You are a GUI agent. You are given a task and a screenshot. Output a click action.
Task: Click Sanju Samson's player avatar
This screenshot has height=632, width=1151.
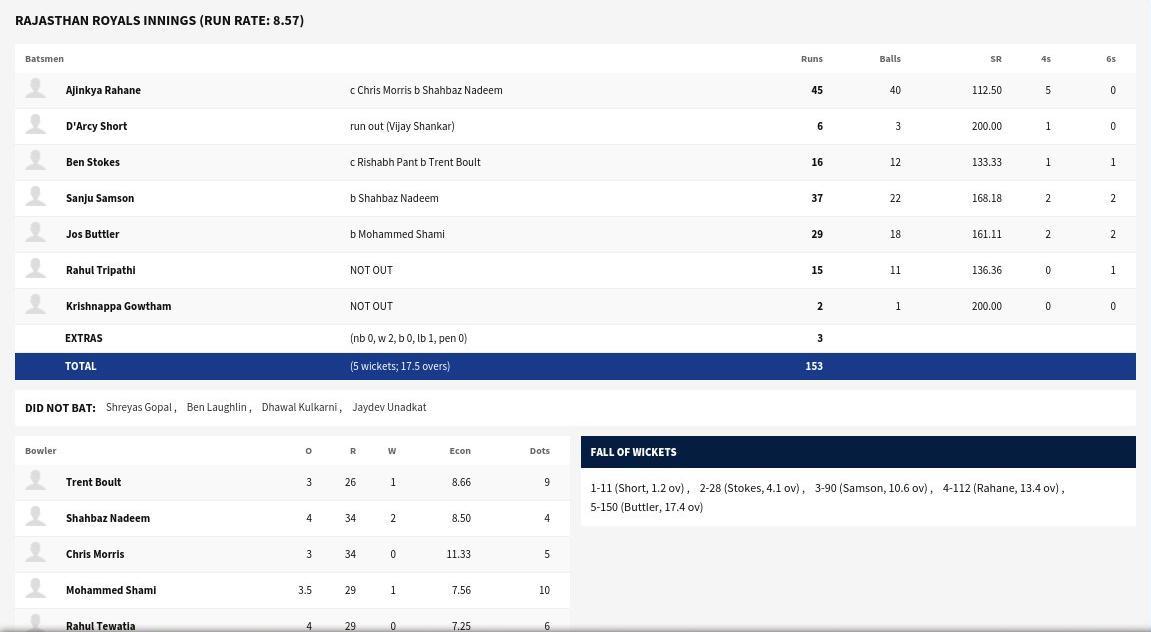click(x=35, y=196)
